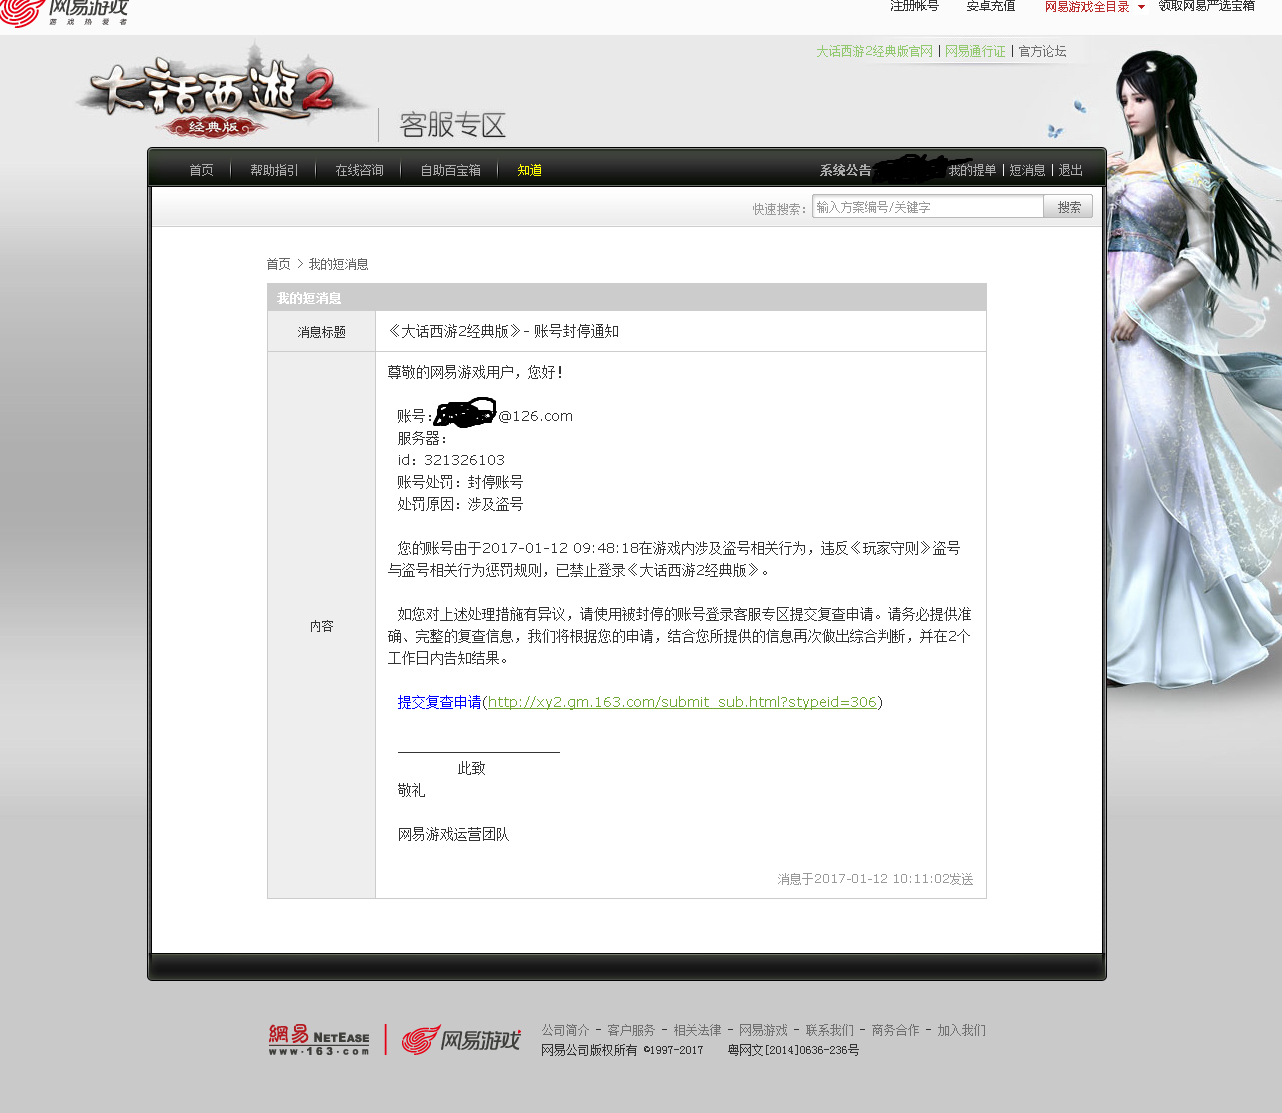
Task: Go to the 官方论坛 link
Action: [1042, 51]
